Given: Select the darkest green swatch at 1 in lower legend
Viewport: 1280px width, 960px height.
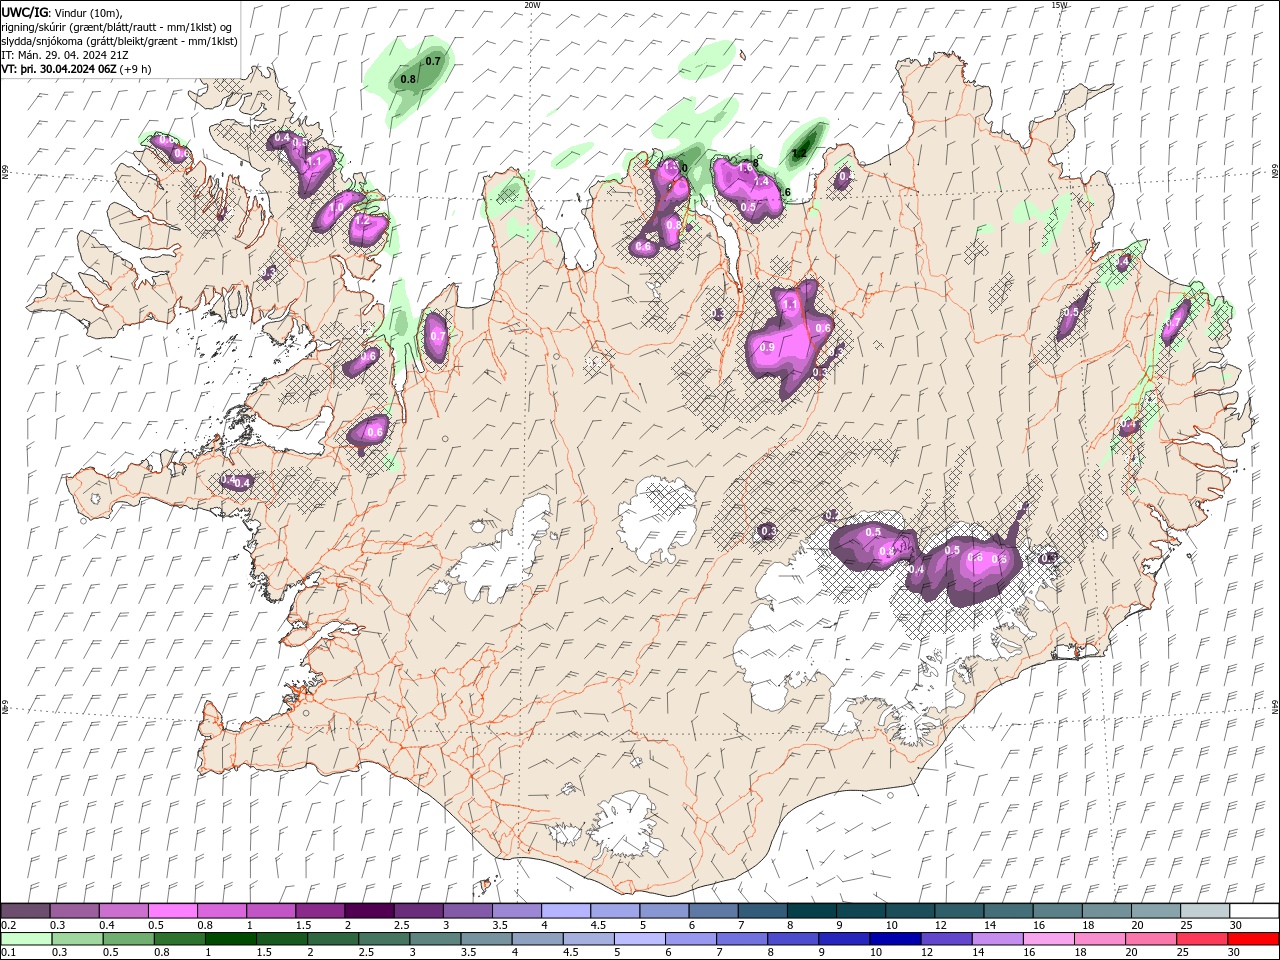Looking at the screenshot, I should [x=230, y=939].
